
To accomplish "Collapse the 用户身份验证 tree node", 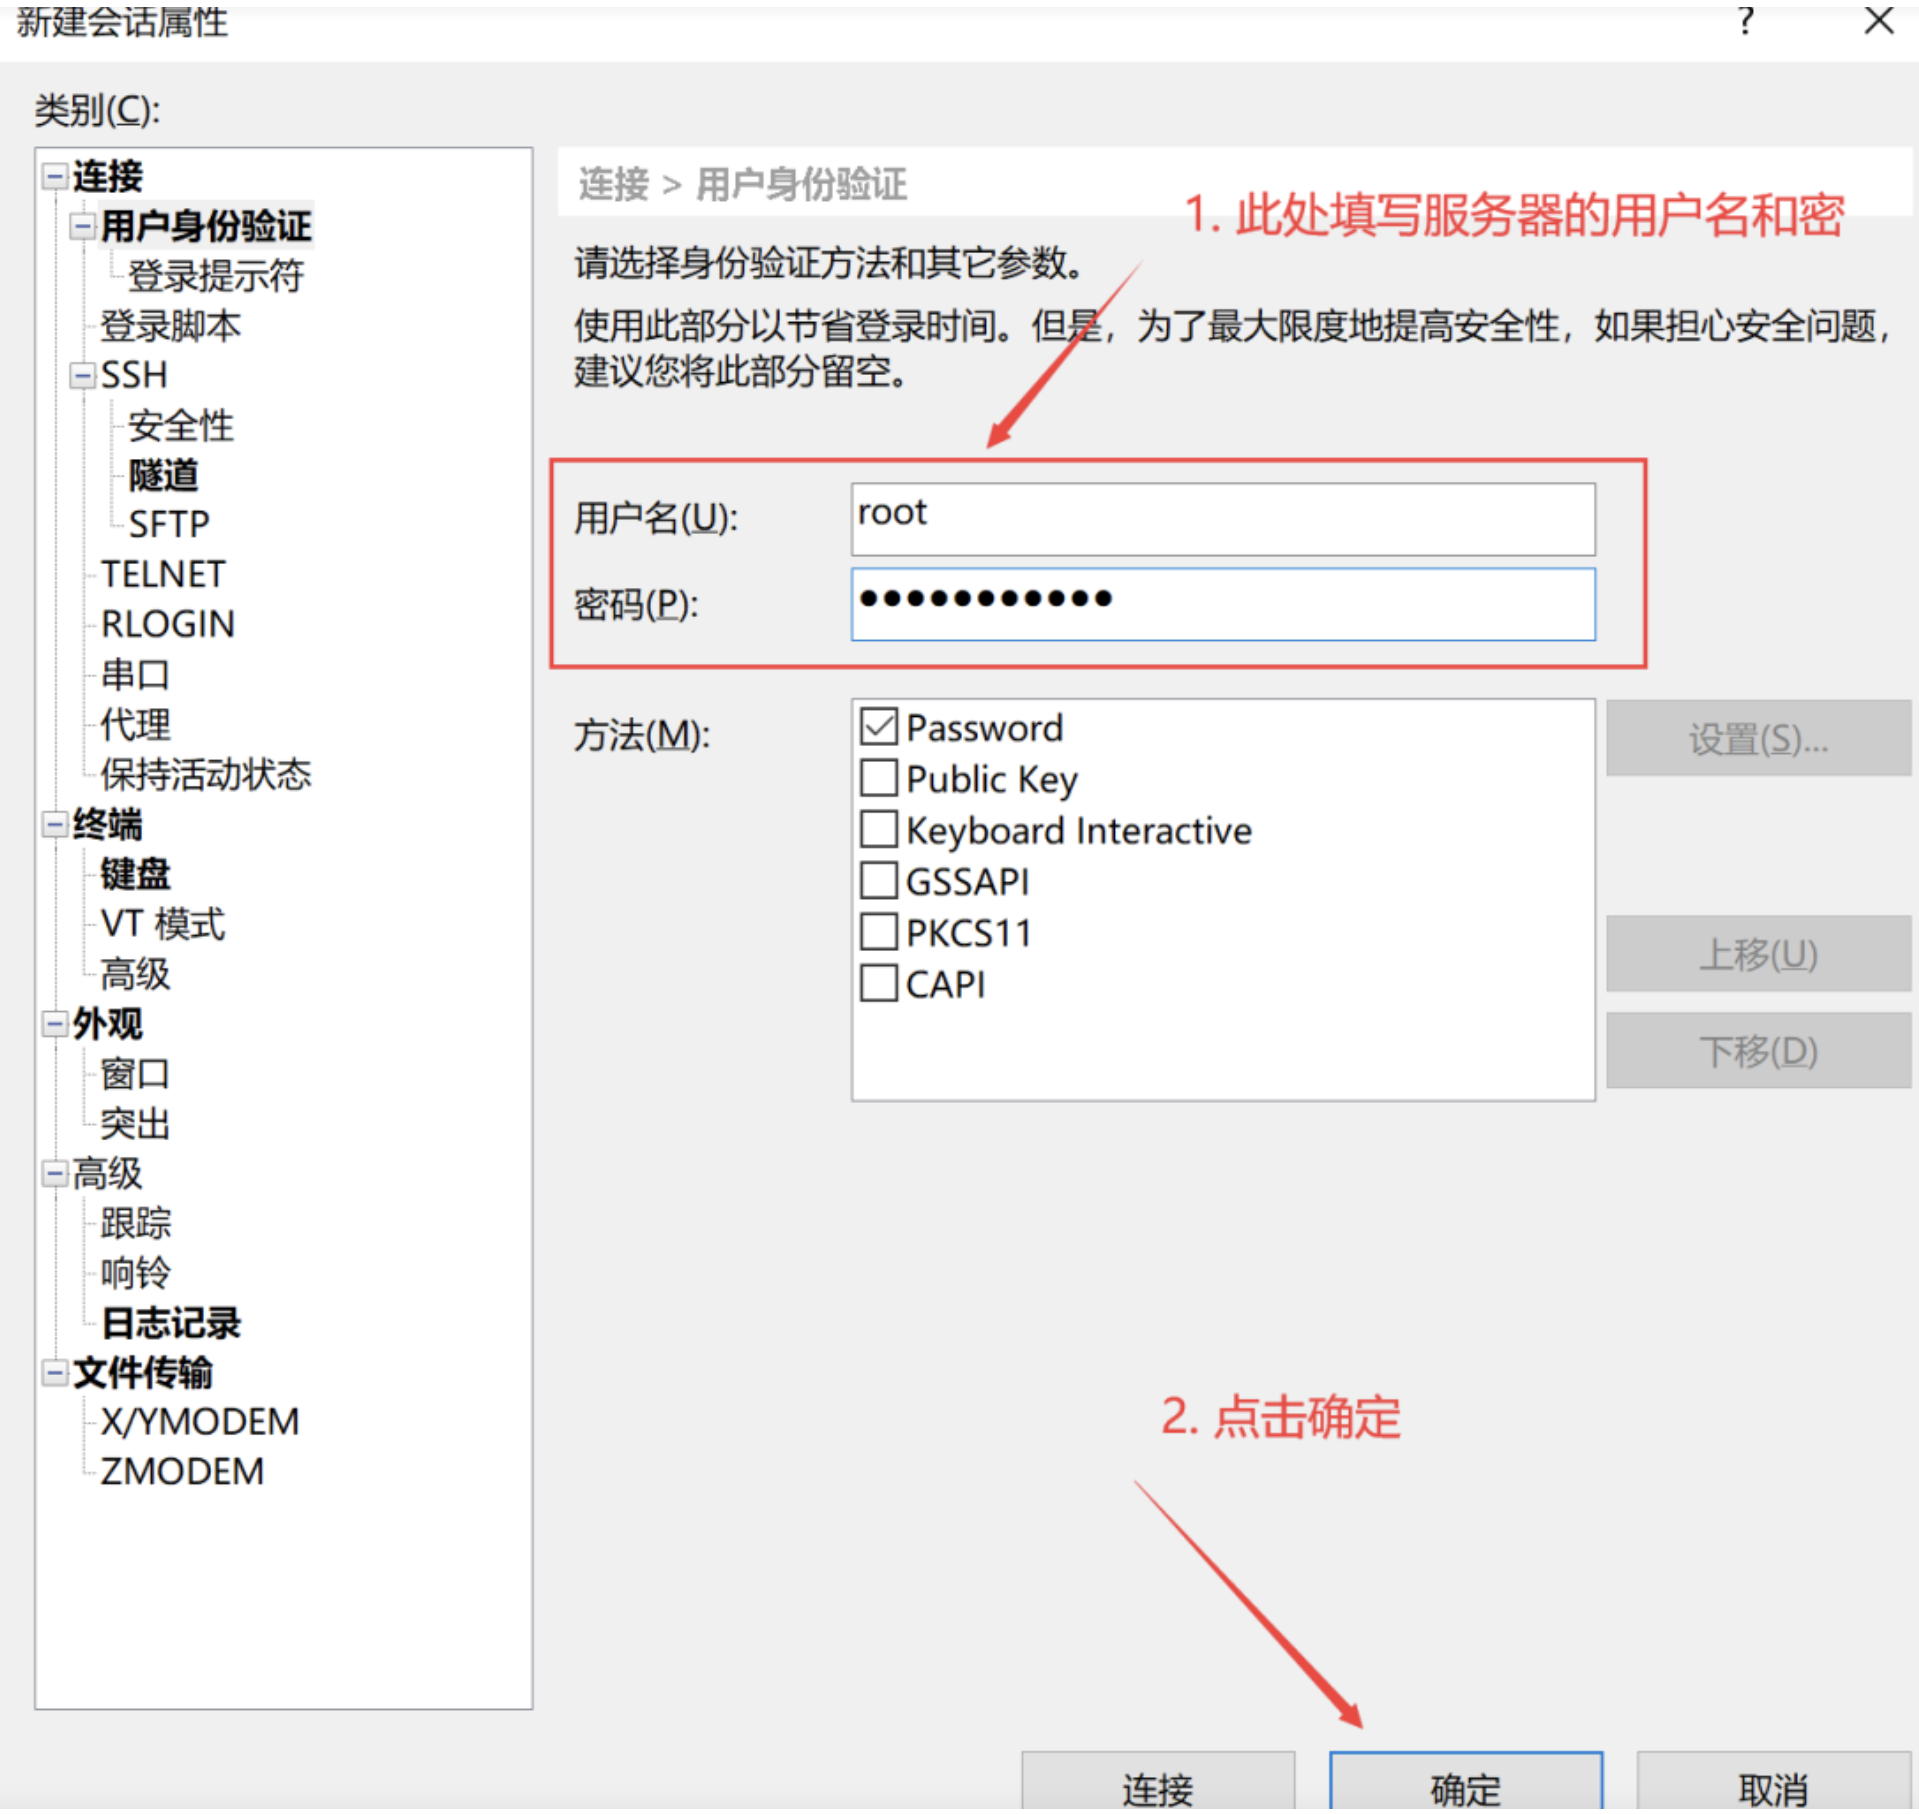I will click(x=82, y=226).
